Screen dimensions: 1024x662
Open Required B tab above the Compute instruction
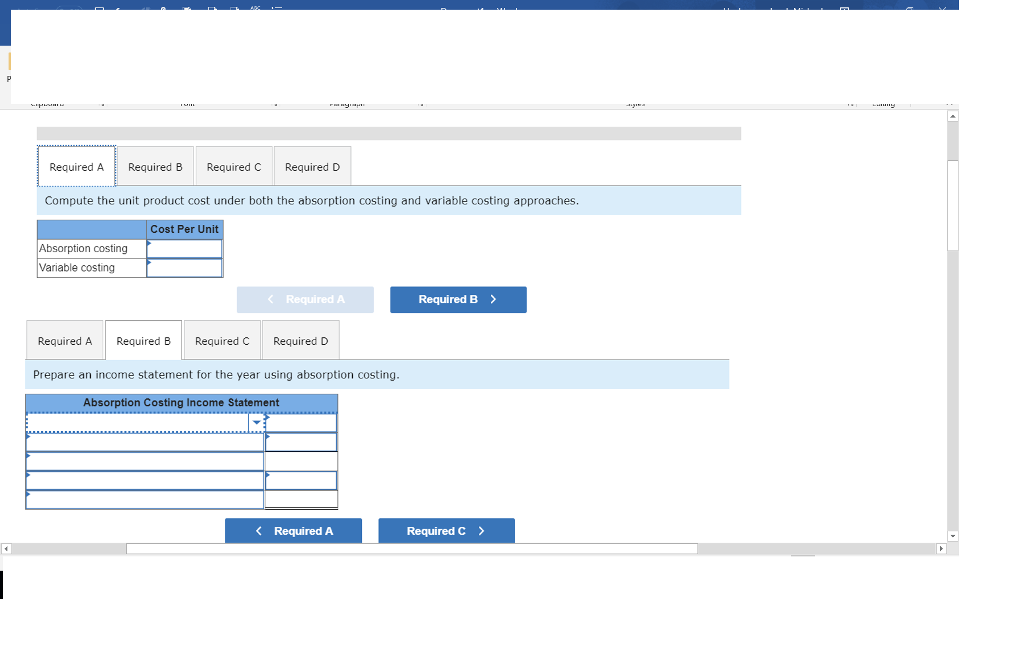click(155, 166)
